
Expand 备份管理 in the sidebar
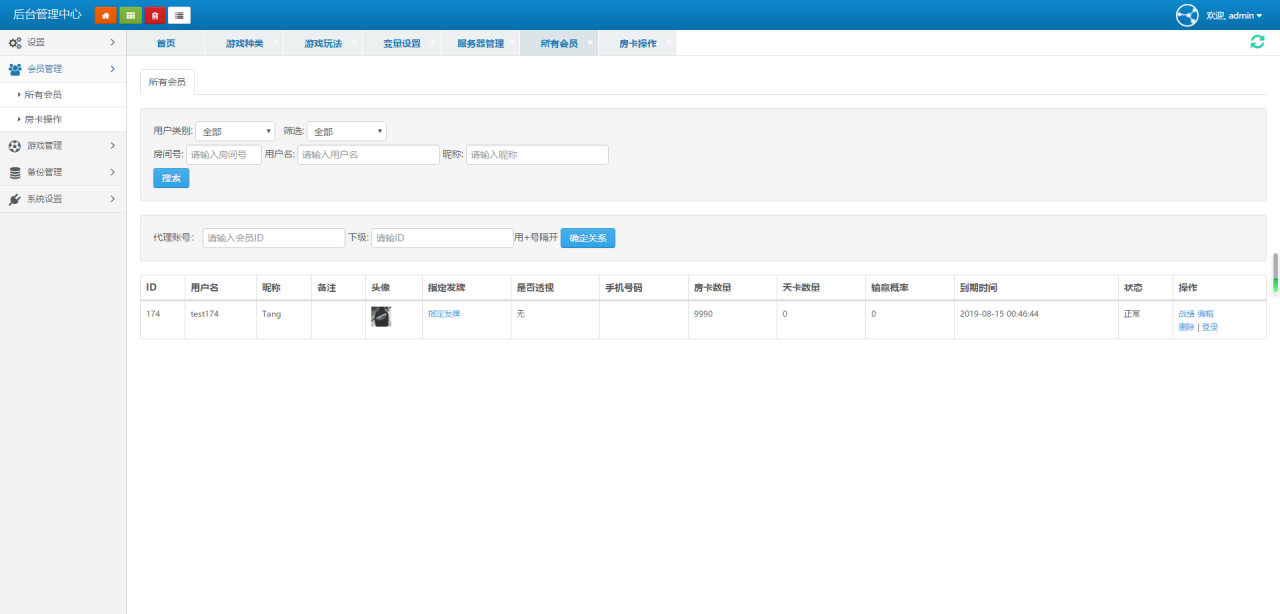[x=63, y=172]
